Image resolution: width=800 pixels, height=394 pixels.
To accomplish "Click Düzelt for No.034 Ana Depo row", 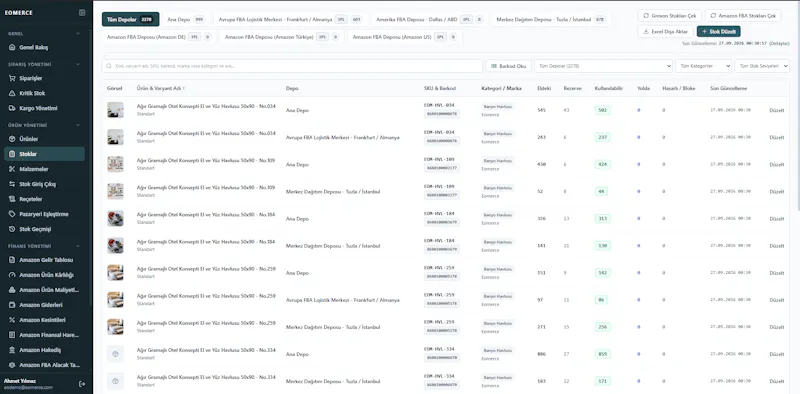I will (x=777, y=110).
